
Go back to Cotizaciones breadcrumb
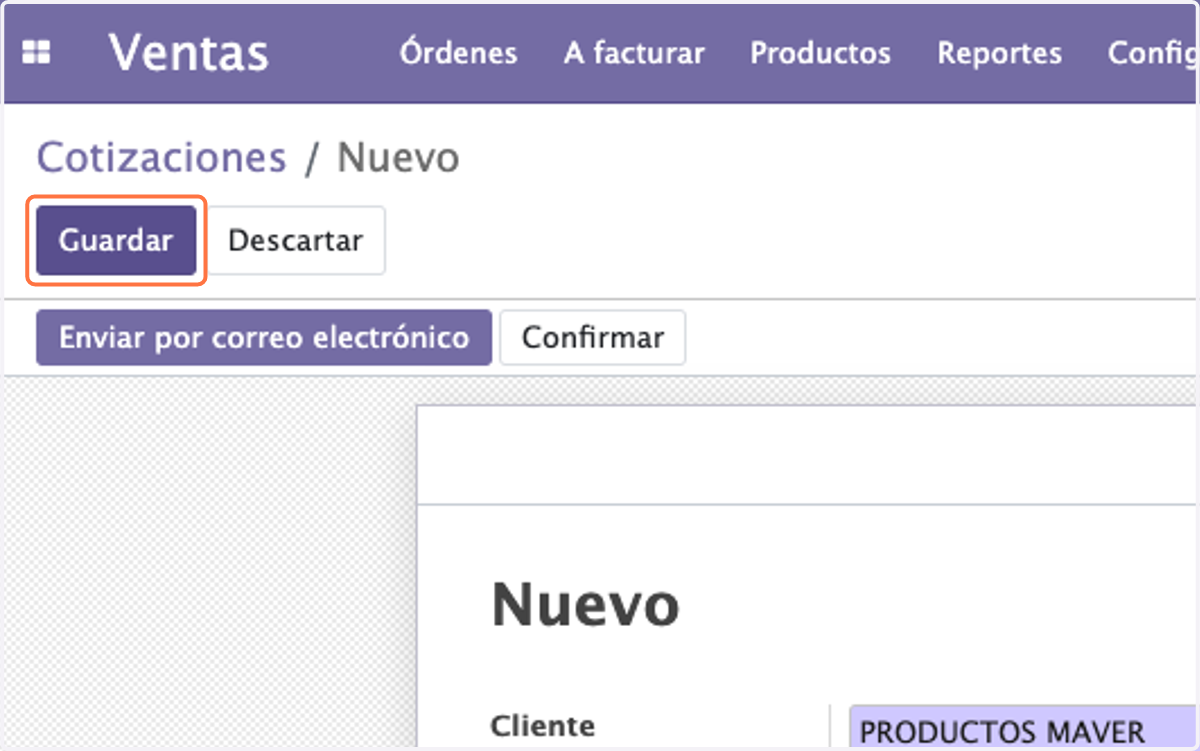162,158
